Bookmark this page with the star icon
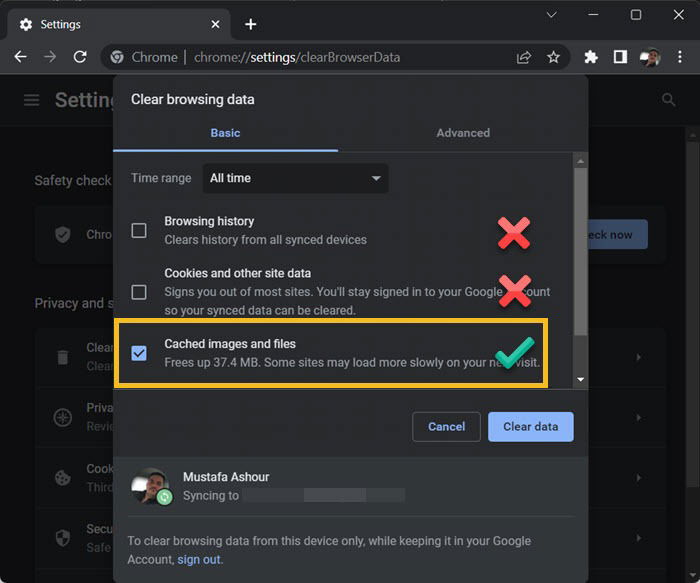The width and height of the screenshot is (700, 583). coord(553,57)
